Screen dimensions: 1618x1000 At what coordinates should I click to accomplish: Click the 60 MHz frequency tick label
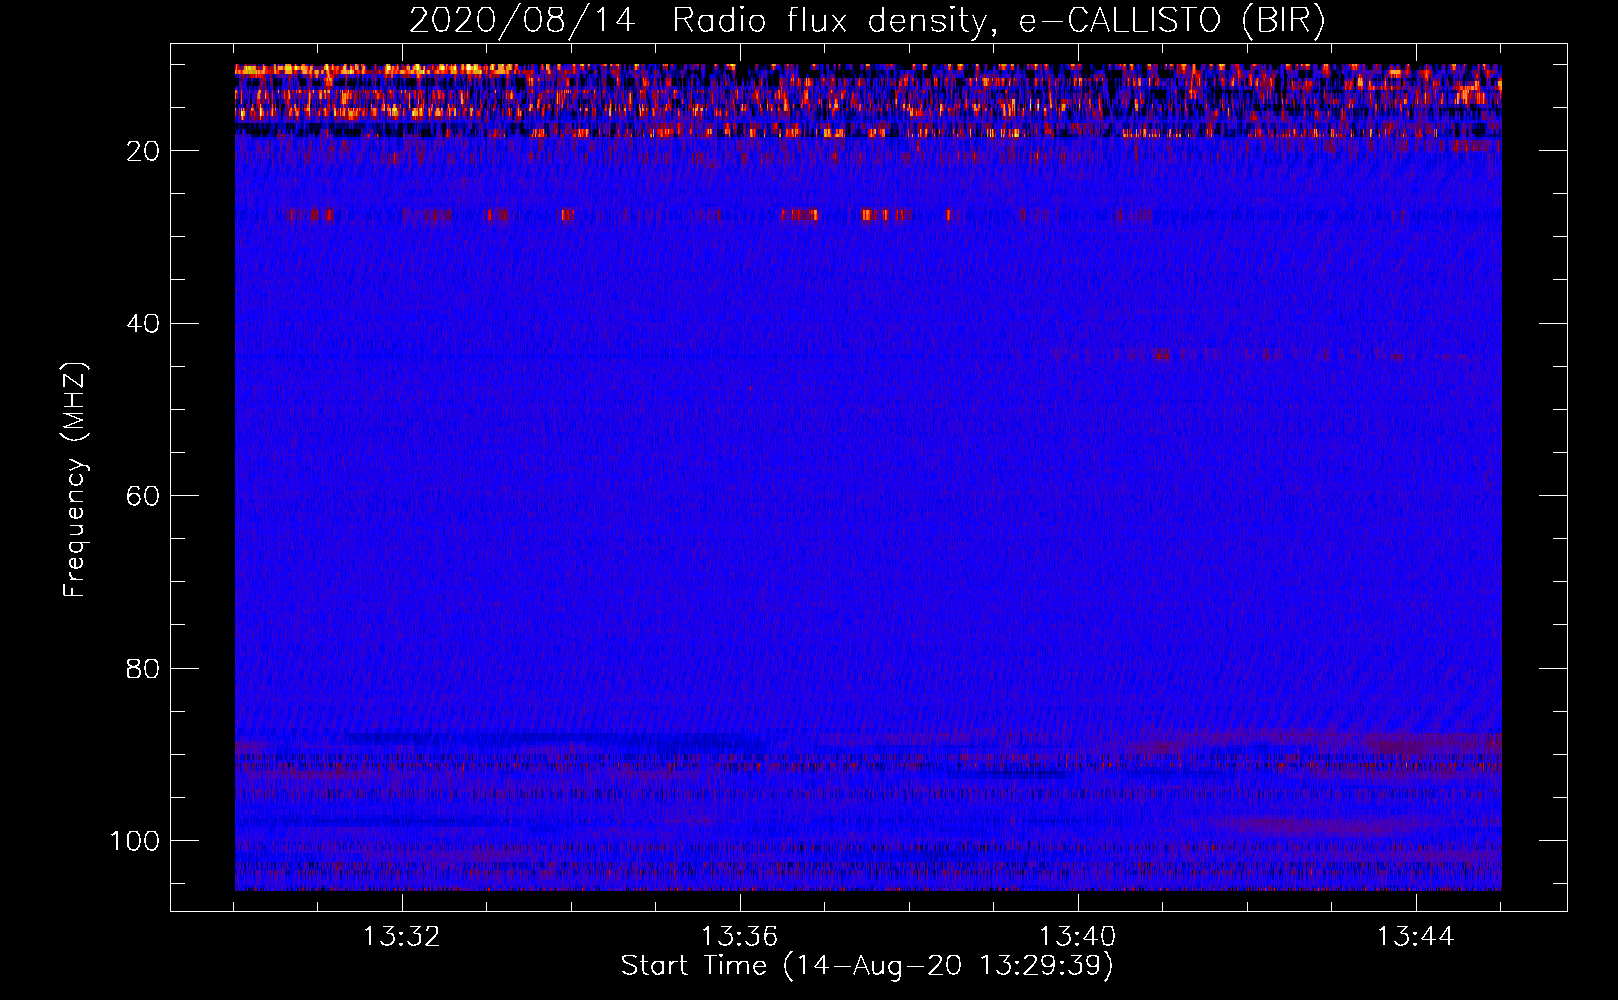pyautogui.click(x=143, y=496)
